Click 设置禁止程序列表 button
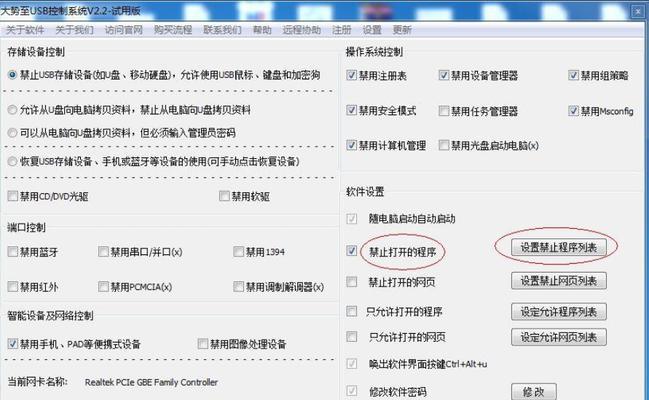The image size is (649, 400). (559, 248)
